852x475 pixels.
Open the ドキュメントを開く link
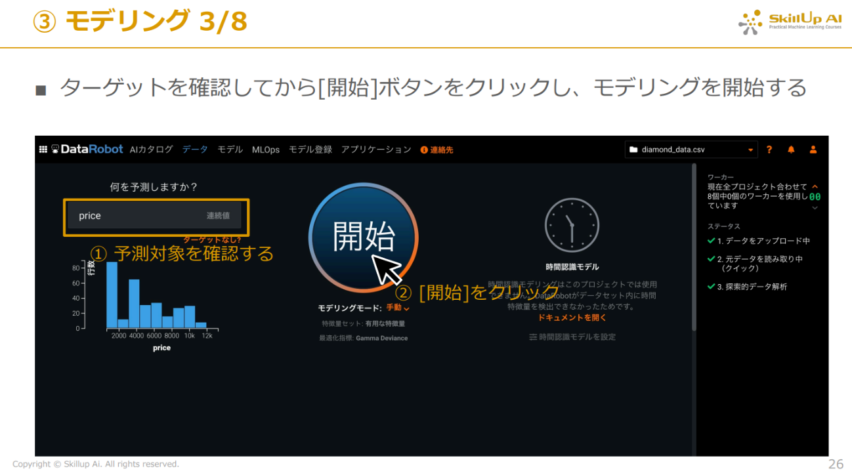pos(572,318)
